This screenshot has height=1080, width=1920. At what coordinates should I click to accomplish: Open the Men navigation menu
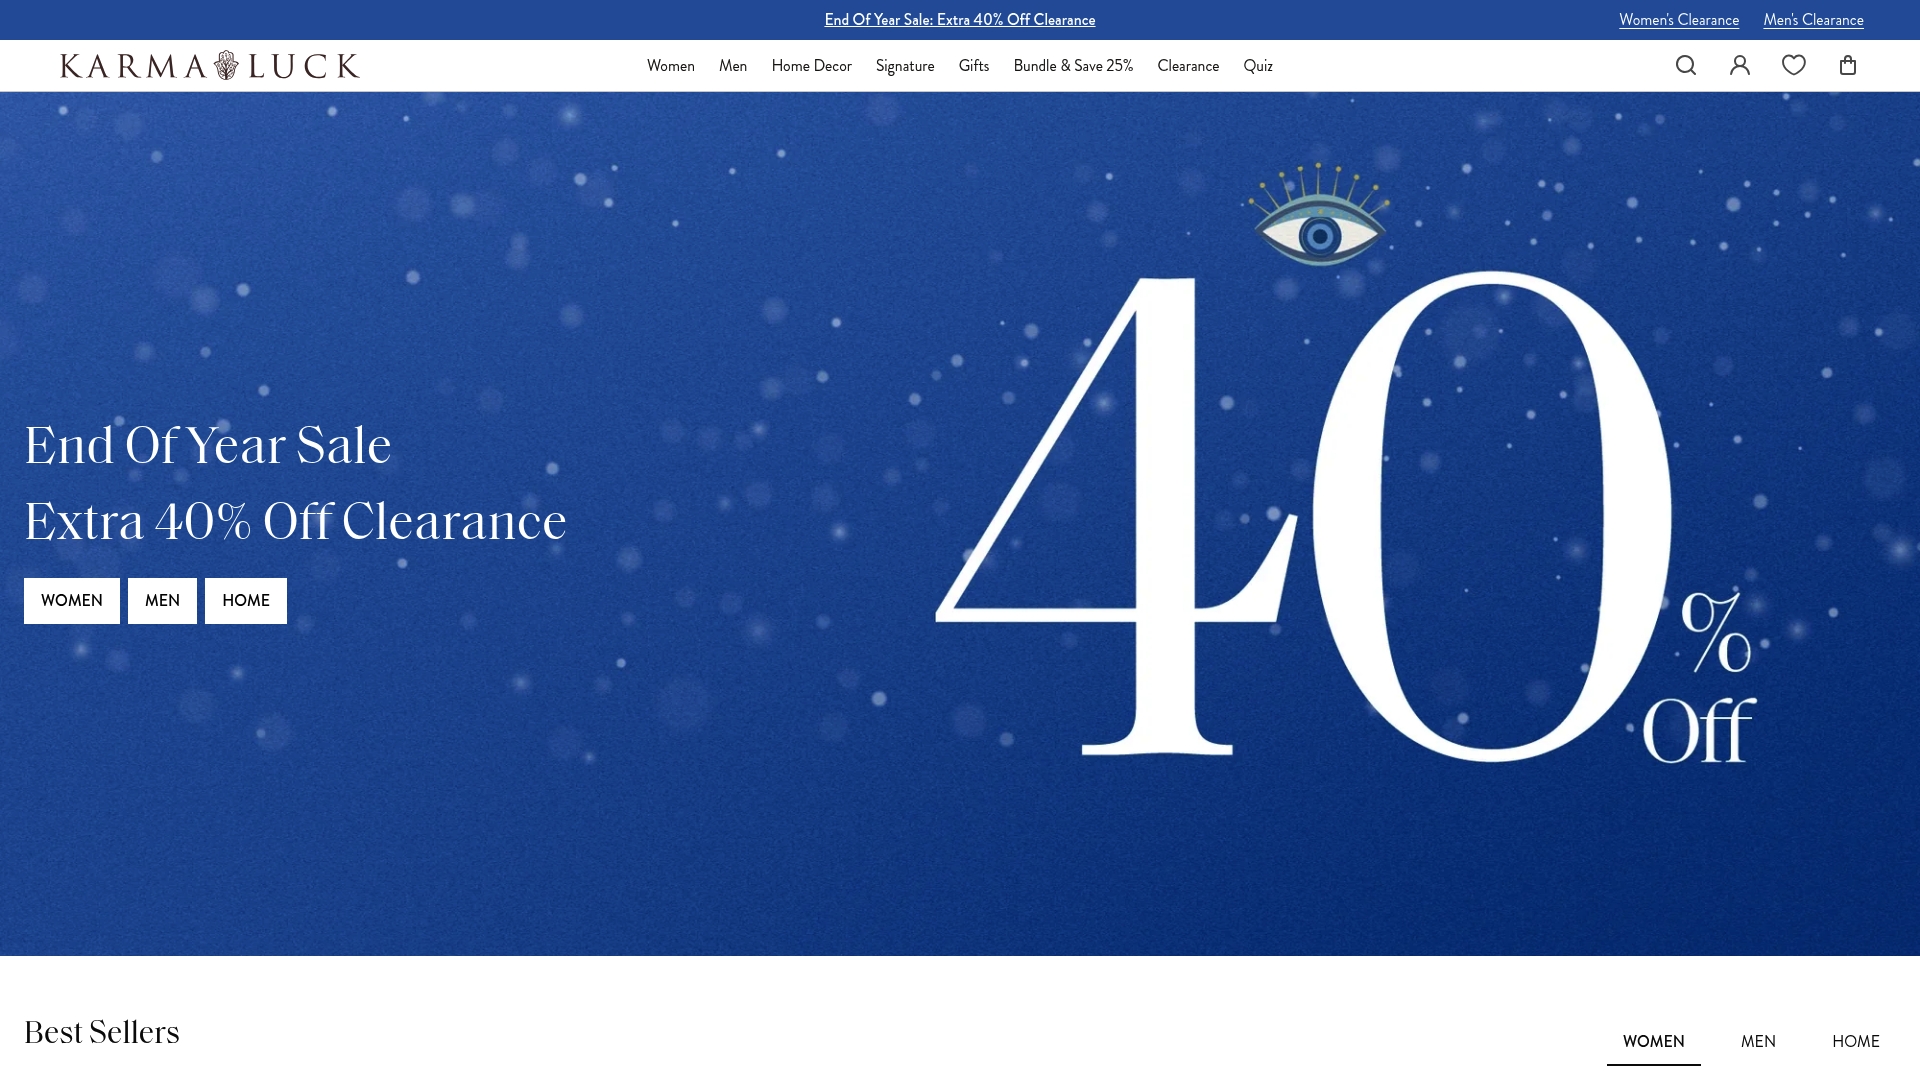click(x=733, y=66)
